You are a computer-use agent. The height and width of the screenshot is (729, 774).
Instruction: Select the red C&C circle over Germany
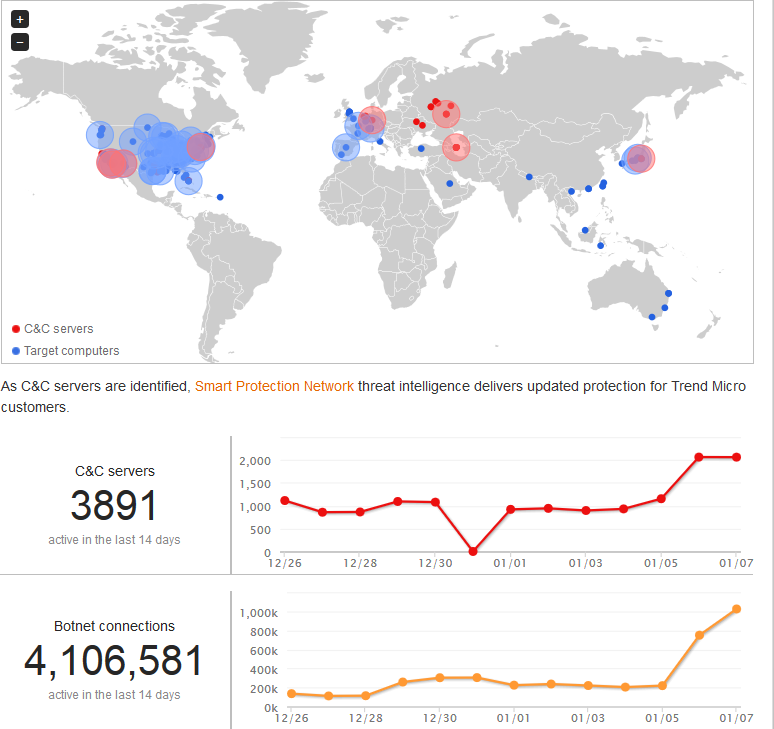[x=372, y=121]
